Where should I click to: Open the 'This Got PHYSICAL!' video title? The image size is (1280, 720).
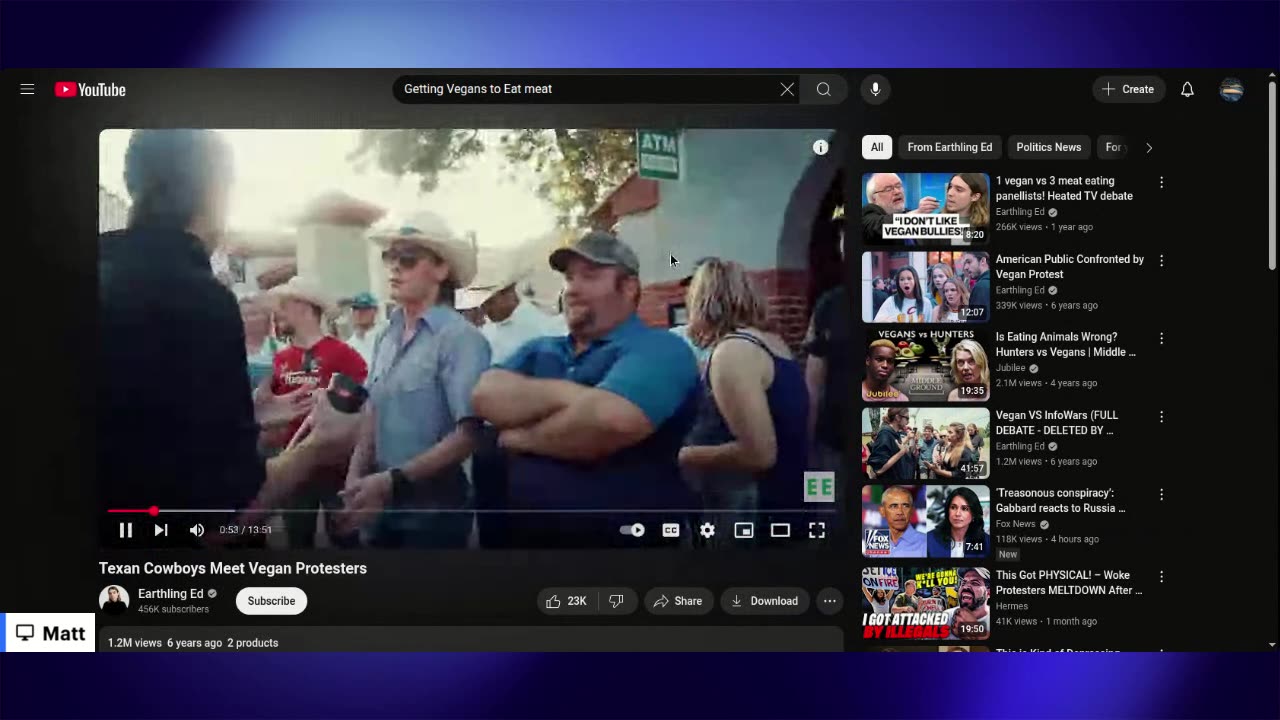pos(1069,582)
